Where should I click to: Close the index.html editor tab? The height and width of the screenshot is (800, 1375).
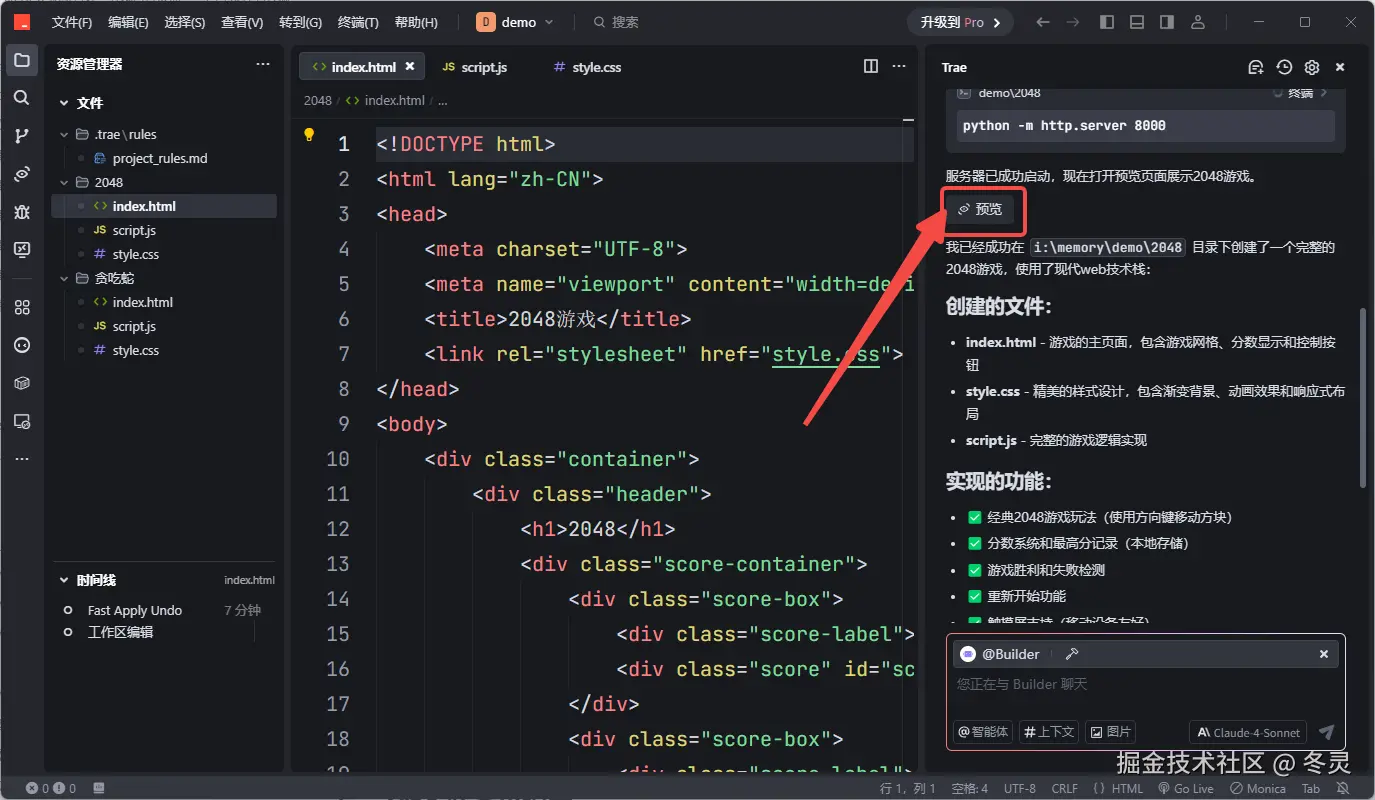point(410,67)
